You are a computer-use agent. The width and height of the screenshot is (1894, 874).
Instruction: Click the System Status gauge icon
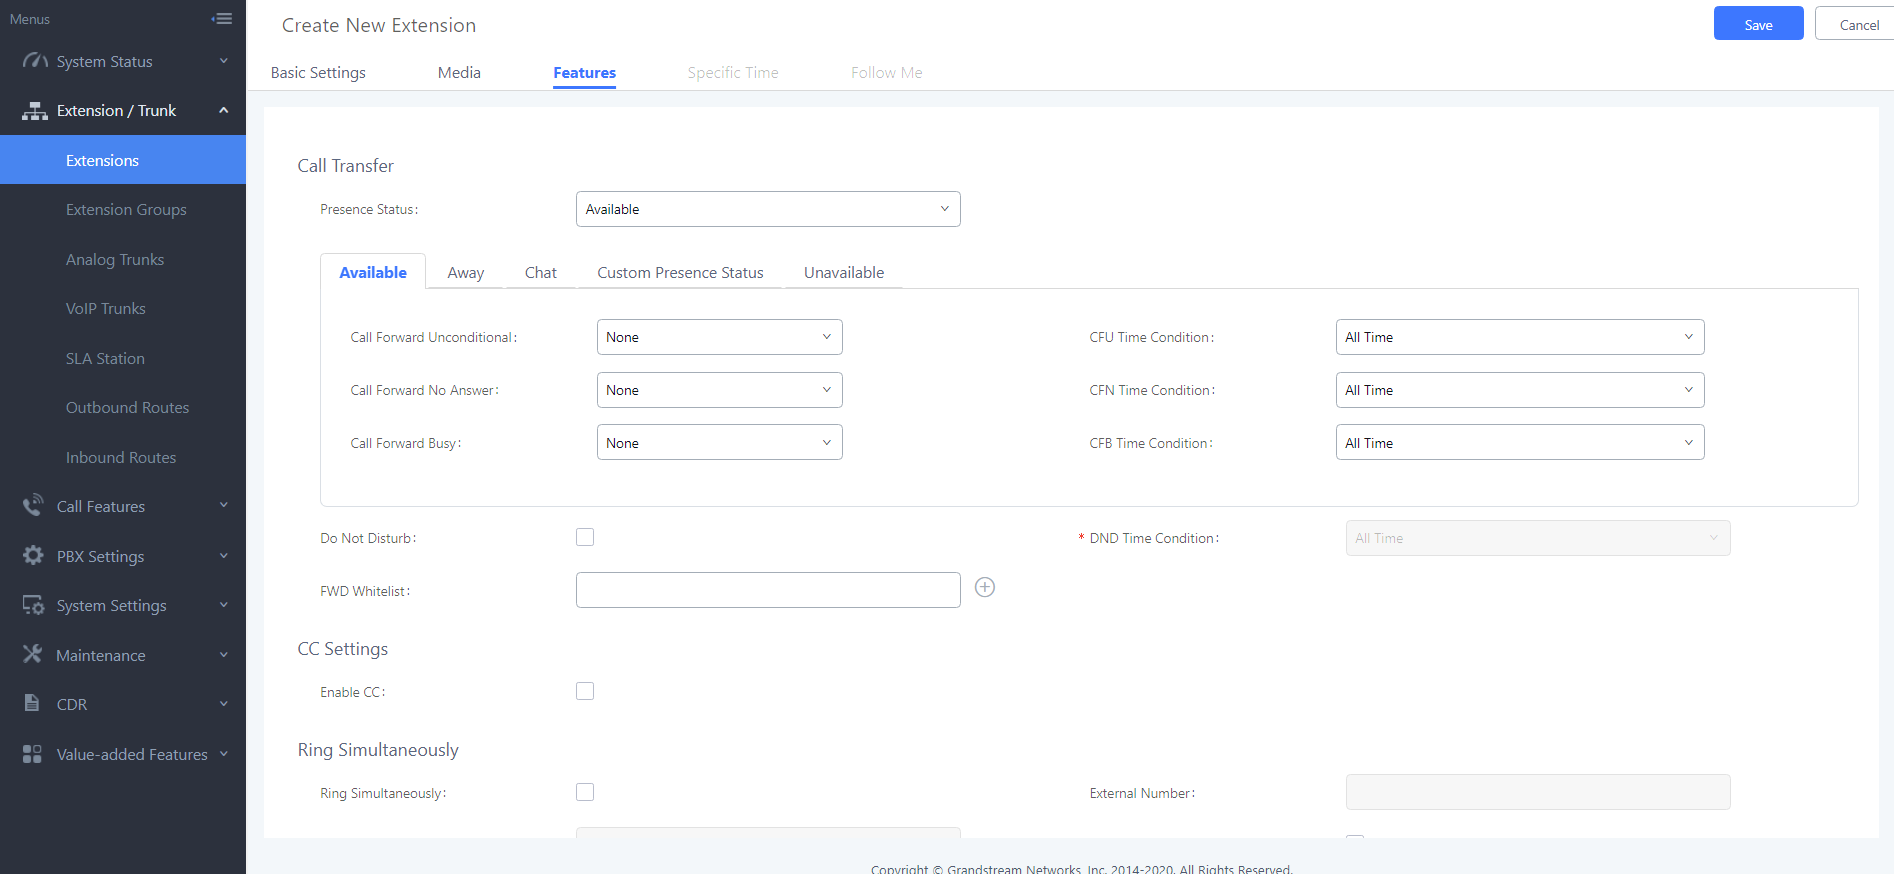tap(35, 61)
